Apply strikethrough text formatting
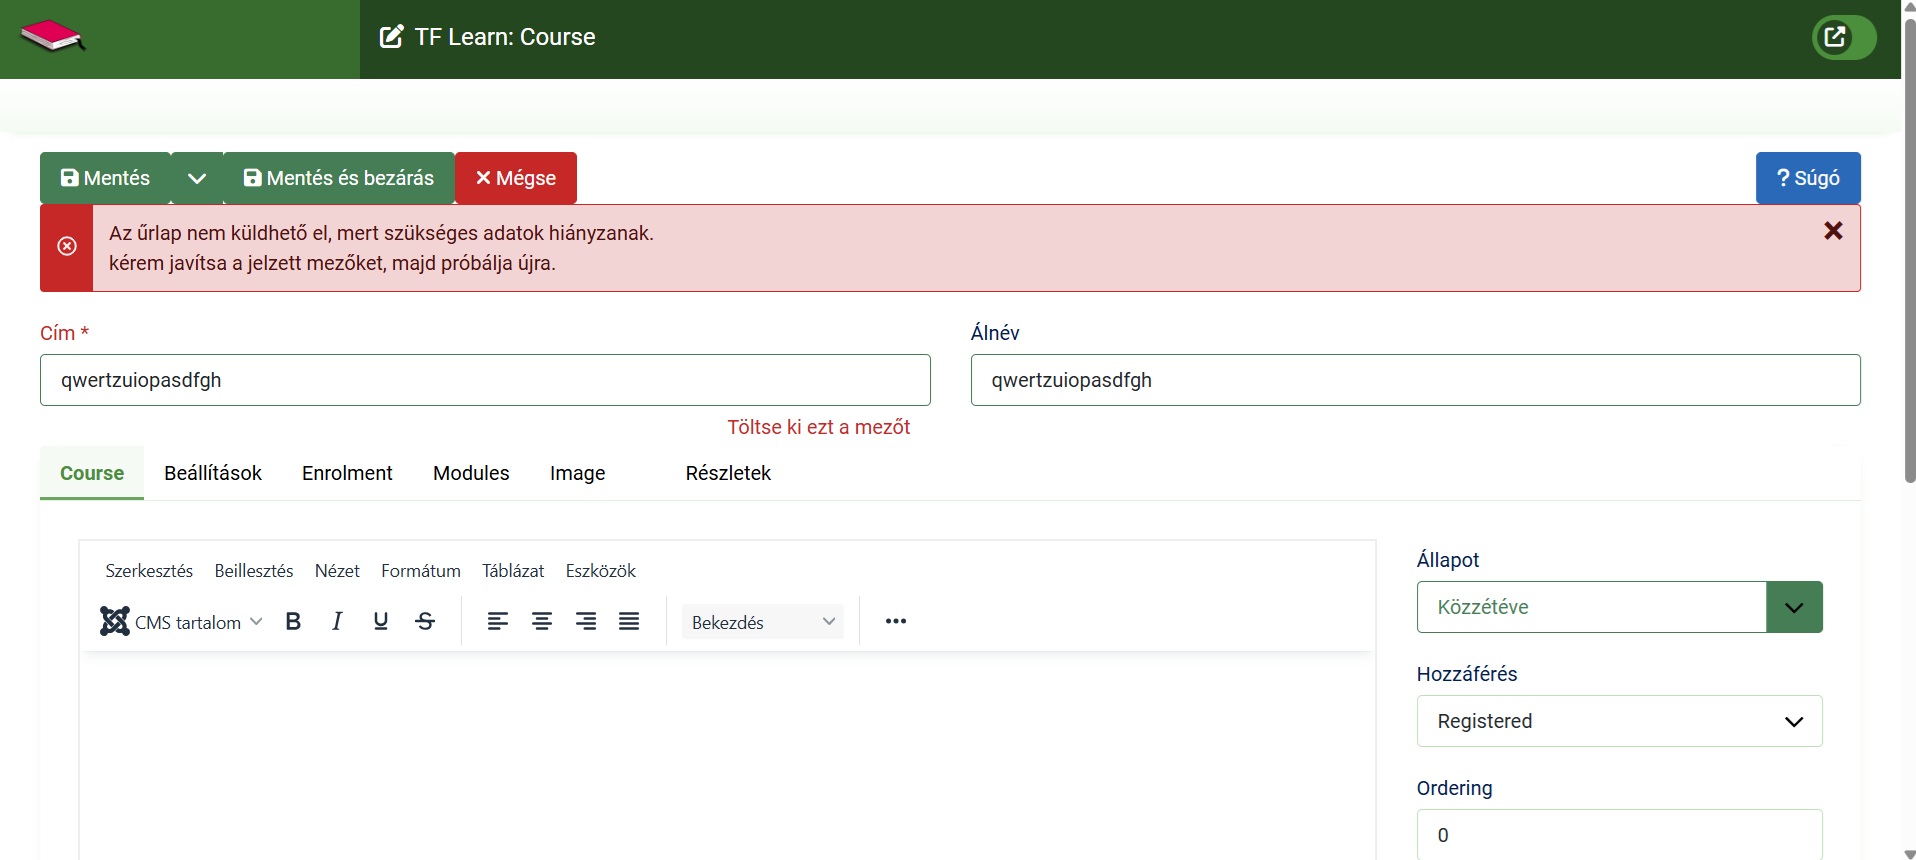This screenshot has height=860, width=1916. point(425,622)
